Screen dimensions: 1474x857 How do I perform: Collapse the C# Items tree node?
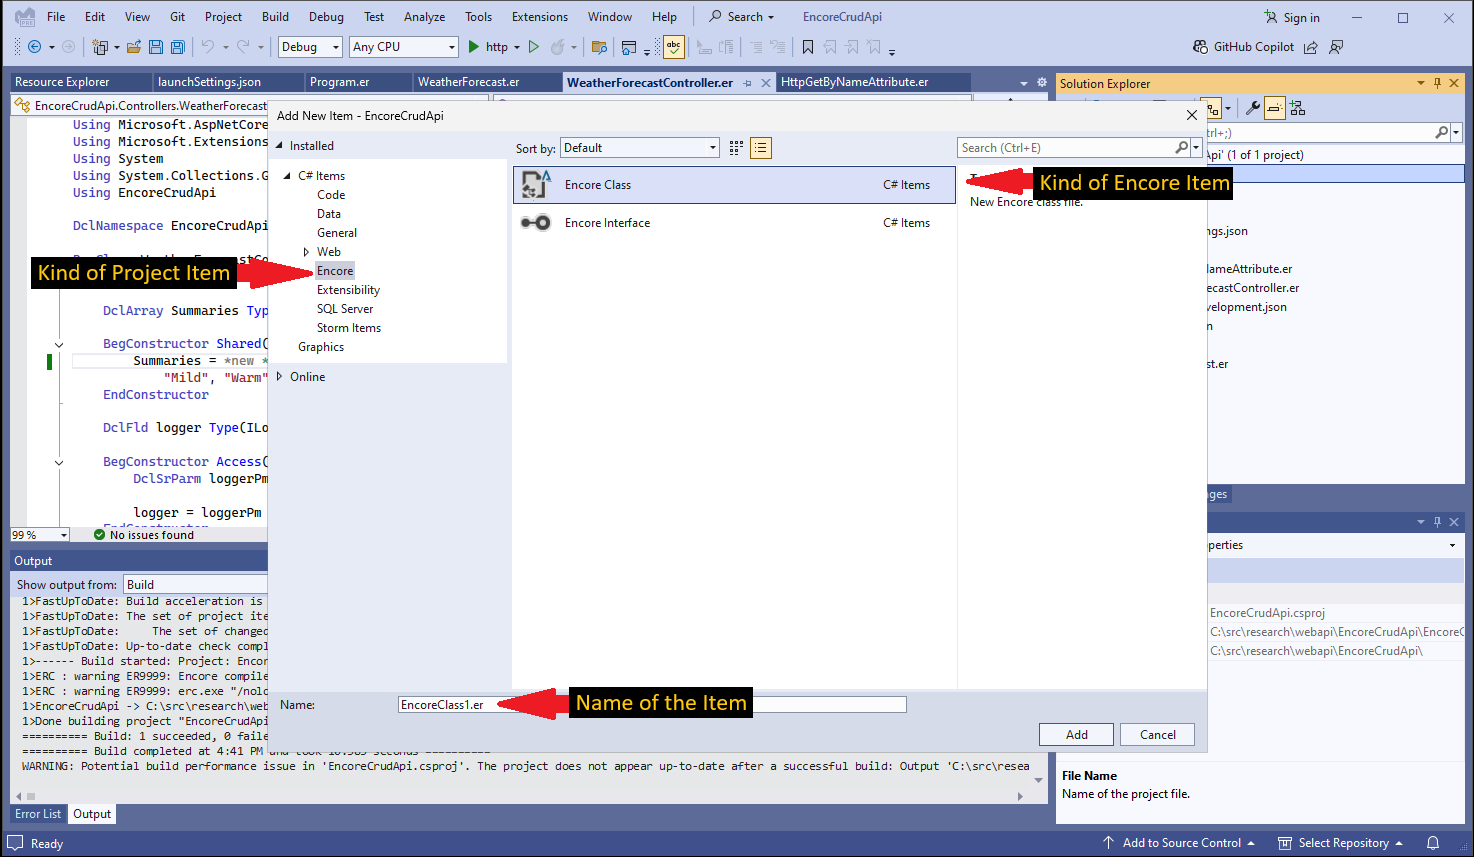[287, 176]
